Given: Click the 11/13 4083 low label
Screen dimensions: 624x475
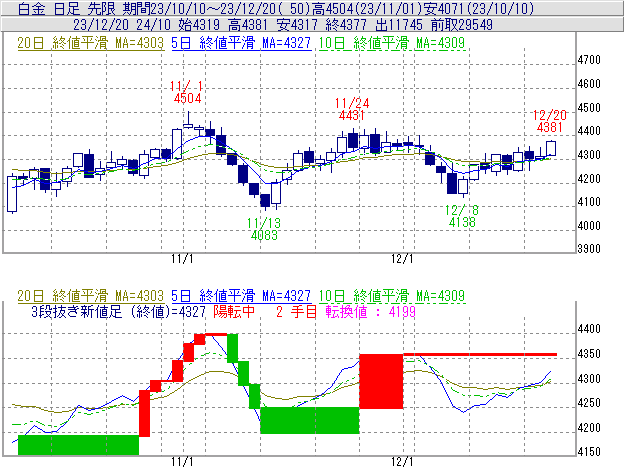Looking at the screenshot, I should (x=264, y=229).
